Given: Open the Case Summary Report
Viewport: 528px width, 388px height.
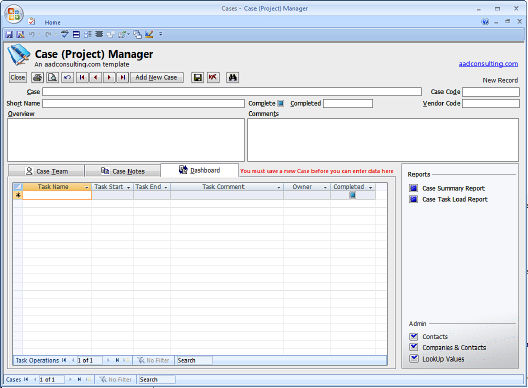Looking at the screenshot, I should pyautogui.click(x=454, y=188).
